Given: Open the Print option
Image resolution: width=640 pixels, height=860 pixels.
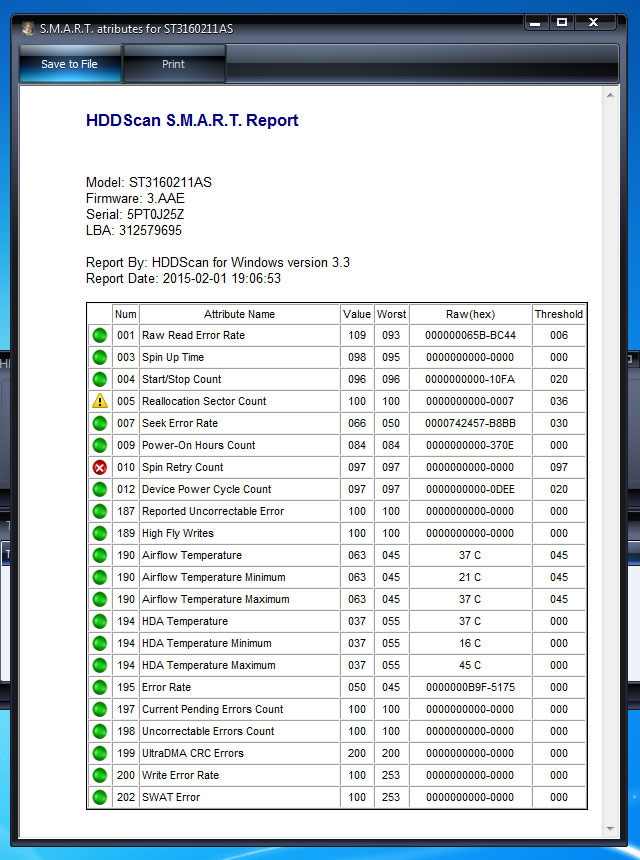Looking at the screenshot, I should pos(173,64).
